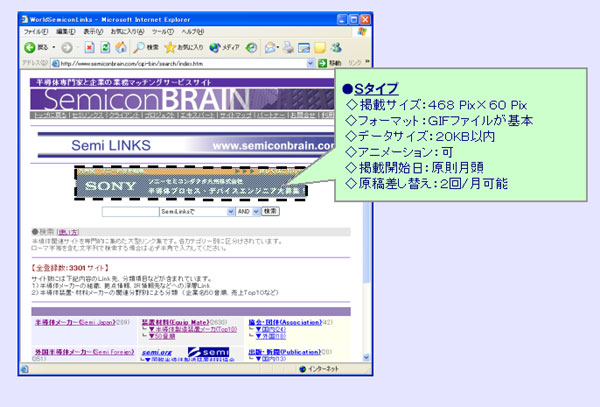Open the ファイル(F) menu
Screen dimensions: 600x407
(36, 32)
